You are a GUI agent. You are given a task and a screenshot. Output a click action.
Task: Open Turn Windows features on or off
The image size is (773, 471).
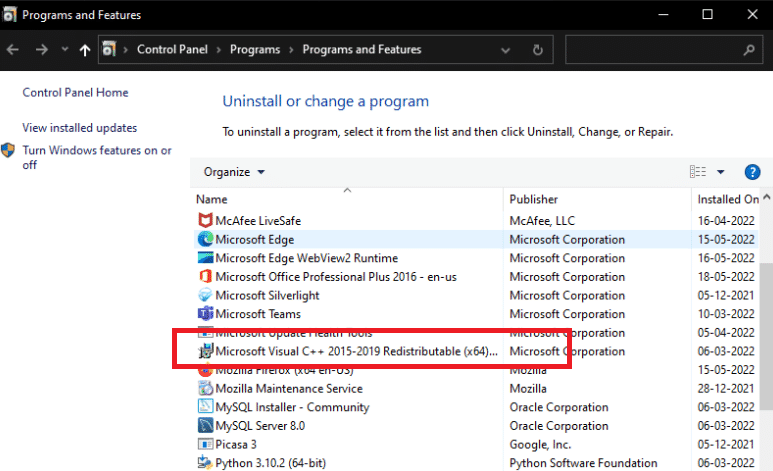(x=97, y=157)
